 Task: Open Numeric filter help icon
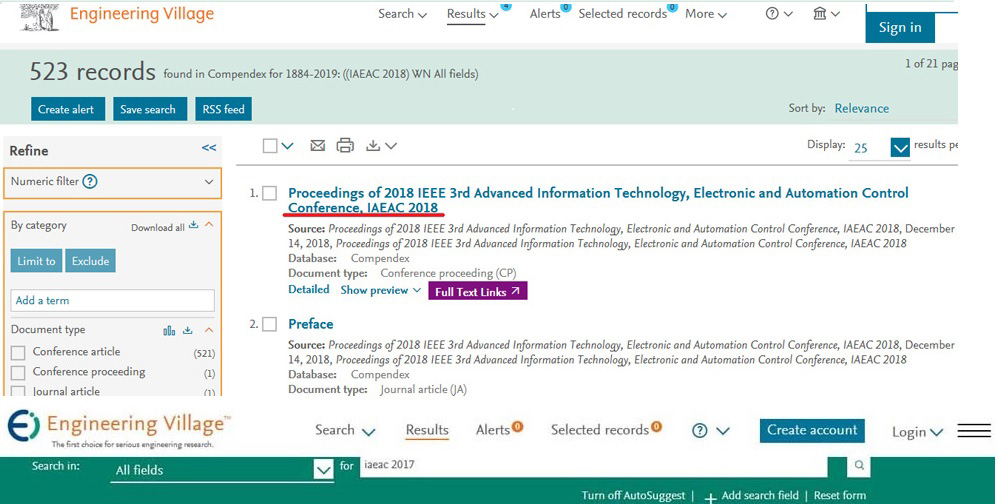coord(90,181)
